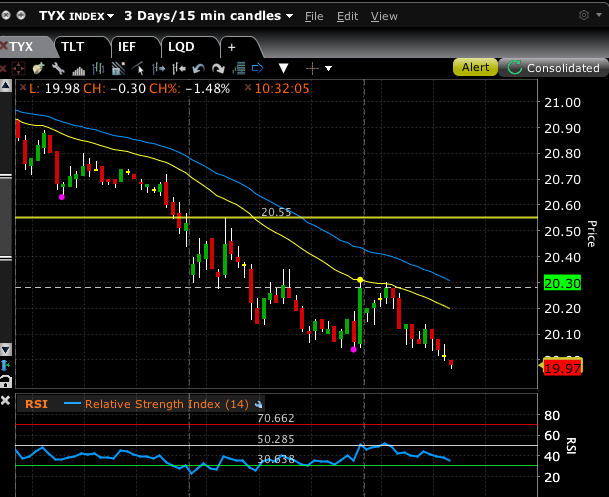Remove the 10:32:05 time label
Image resolution: width=609 pixels, height=497 pixels.
[248, 87]
